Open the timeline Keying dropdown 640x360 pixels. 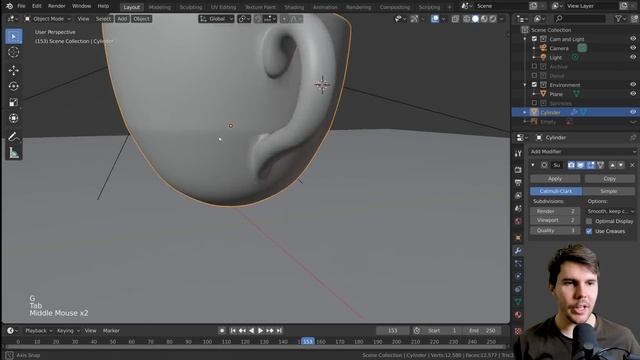coord(68,331)
